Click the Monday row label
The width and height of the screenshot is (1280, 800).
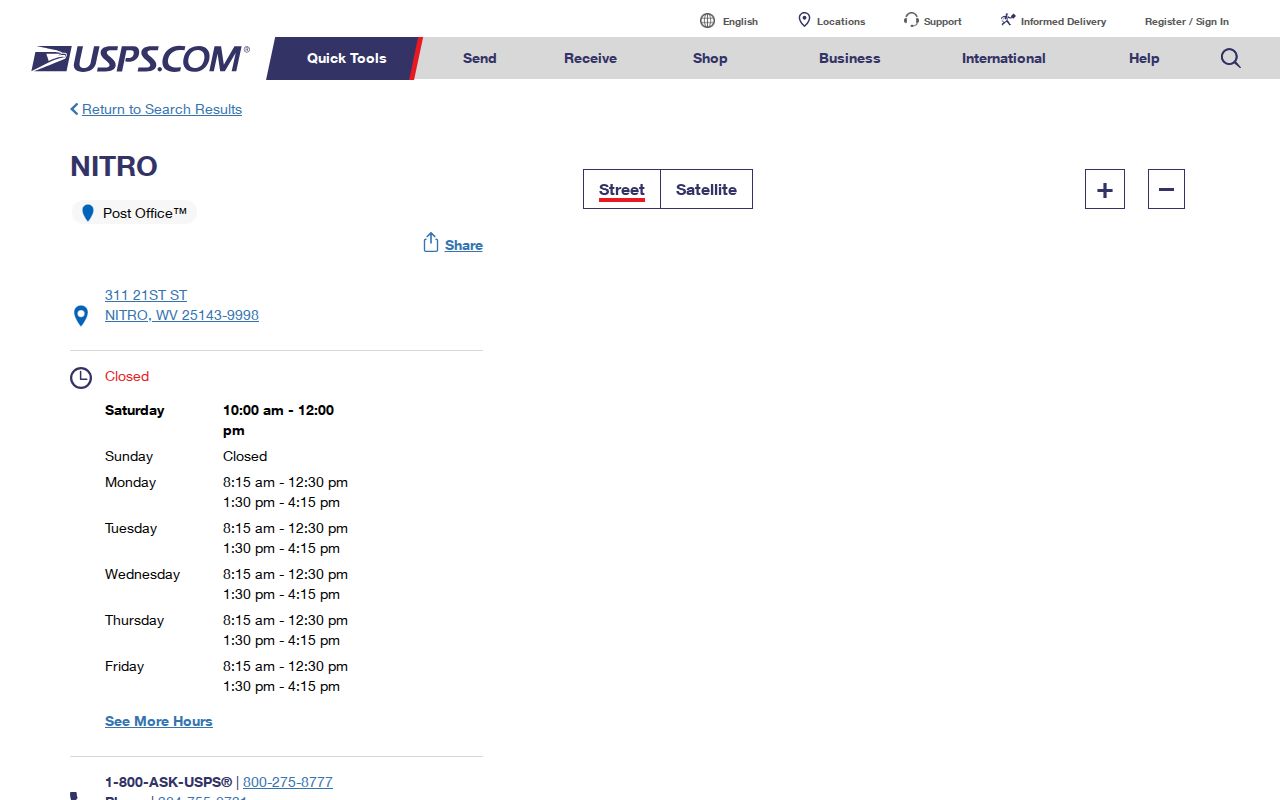point(130,482)
